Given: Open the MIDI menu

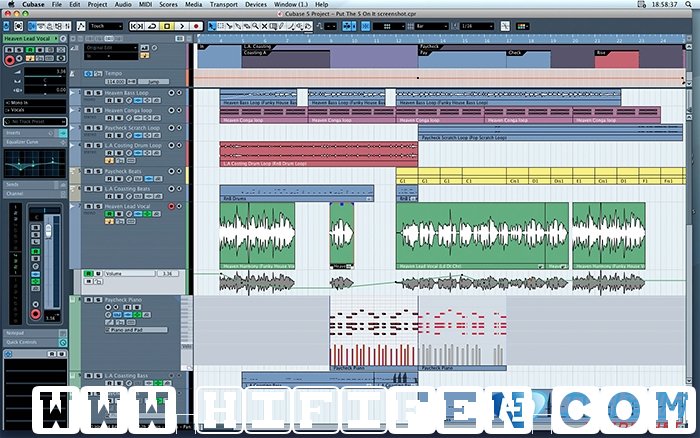Looking at the screenshot, I should [145, 4].
